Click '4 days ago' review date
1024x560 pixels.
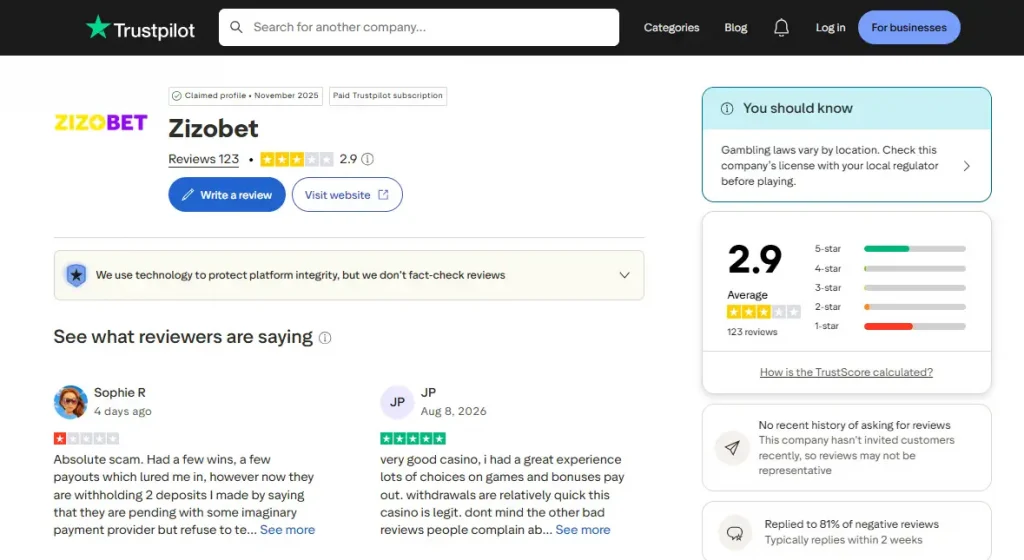pyautogui.click(x=123, y=411)
